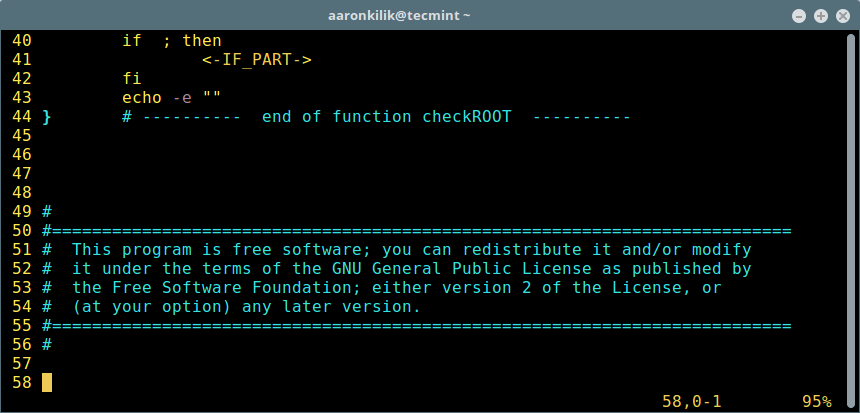Maximize the terminal window
Screen dimensions: 860x413
[x=821, y=15]
